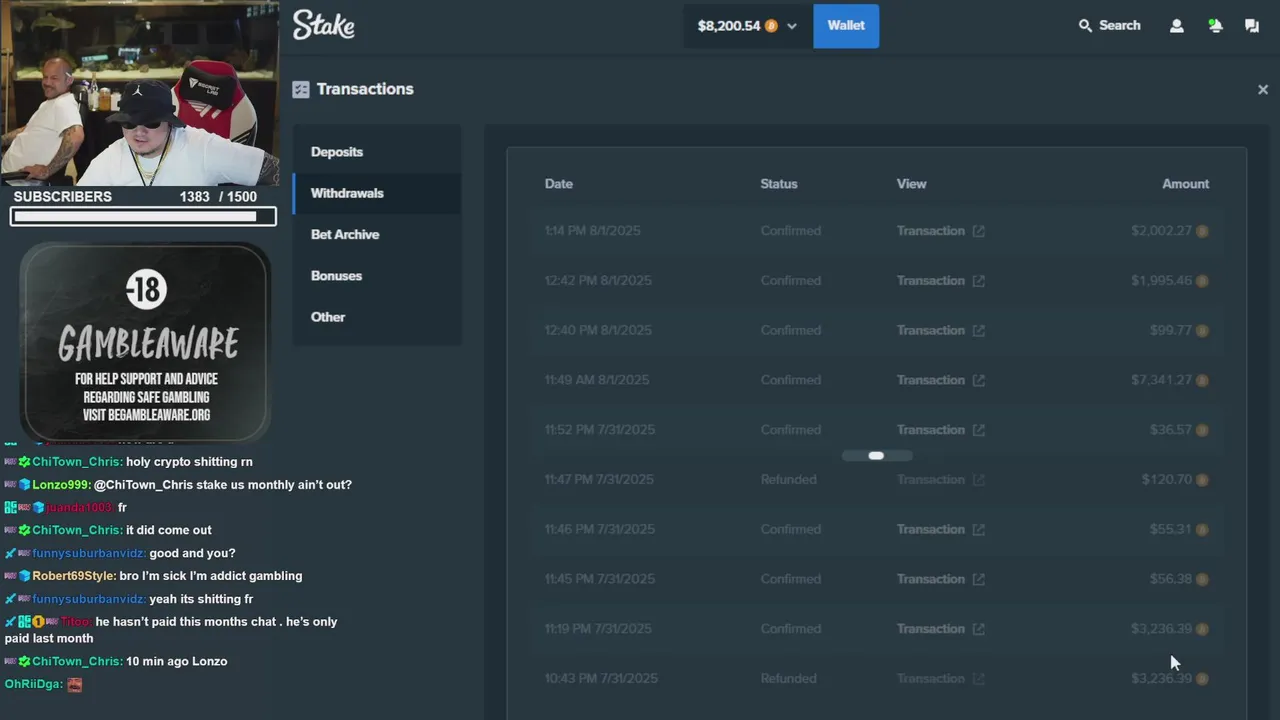Click the coin icon next to $55.31
The height and width of the screenshot is (720, 1280).
[x=1202, y=529]
